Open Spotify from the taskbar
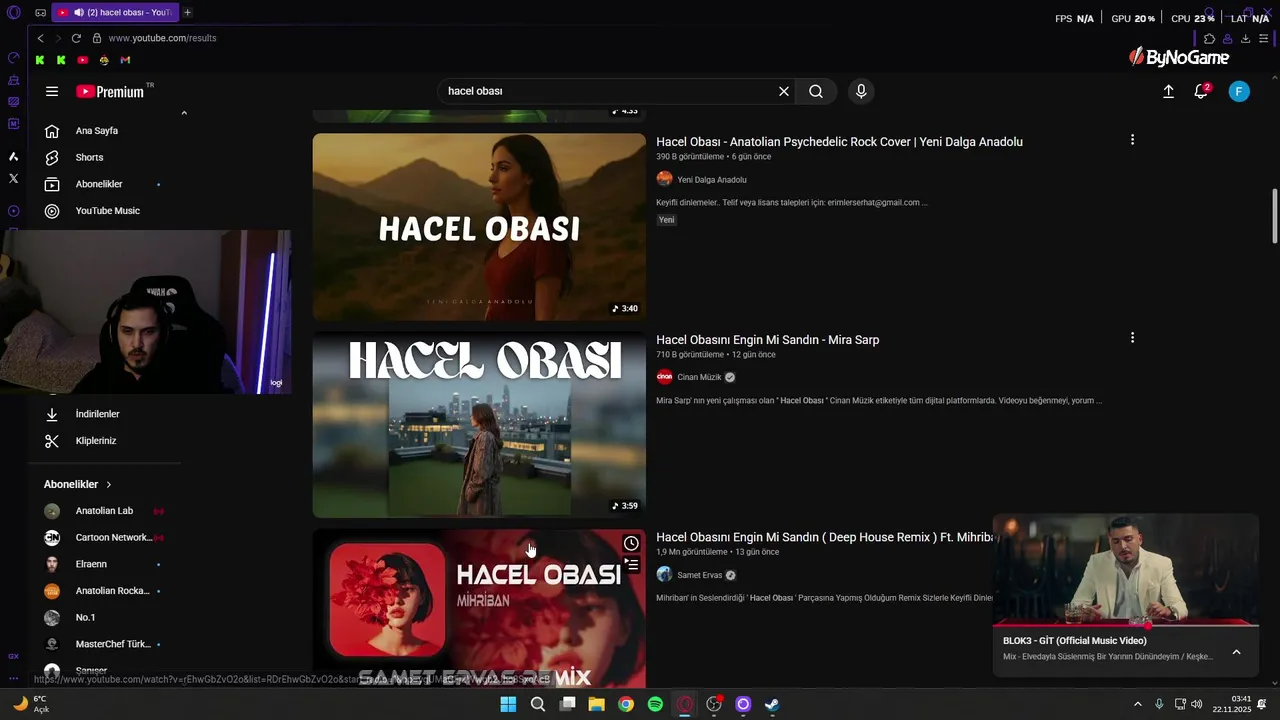The height and width of the screenshot is (720, 1280). [655, 704]
